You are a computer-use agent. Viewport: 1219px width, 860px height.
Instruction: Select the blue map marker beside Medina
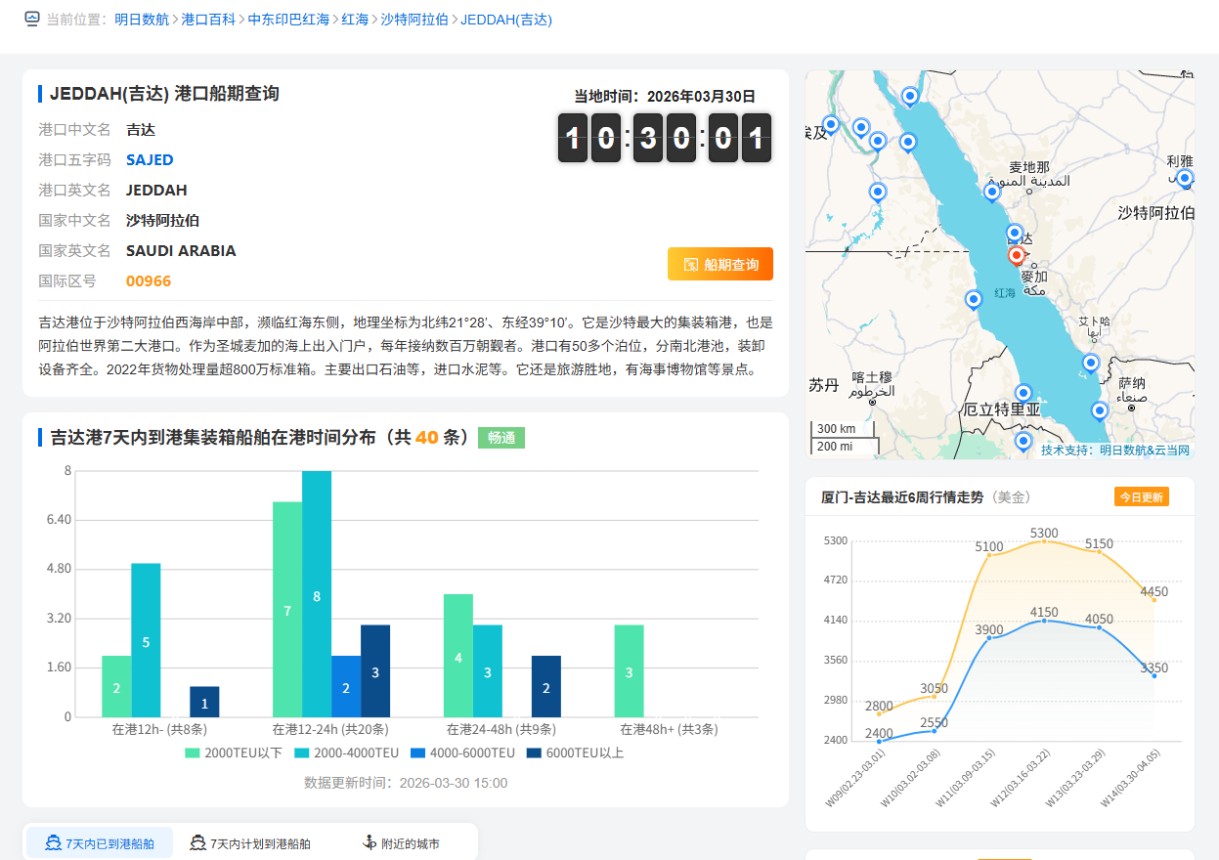[992, 191]
